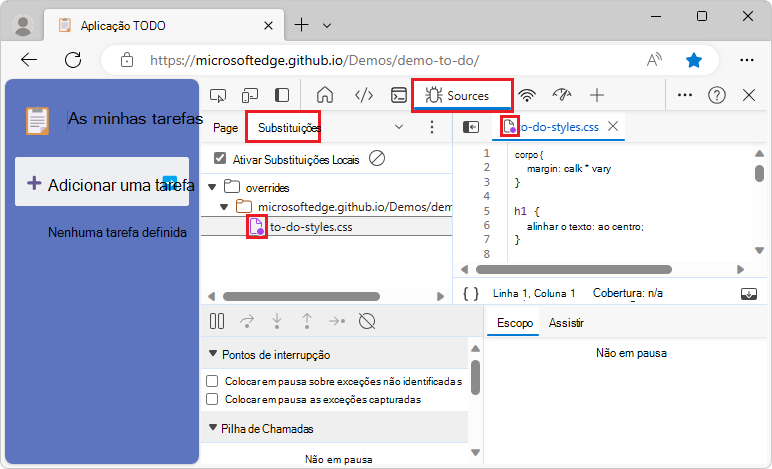
Task: Collapse Pontos de interrupção section
Action: [x=213, y=355]
